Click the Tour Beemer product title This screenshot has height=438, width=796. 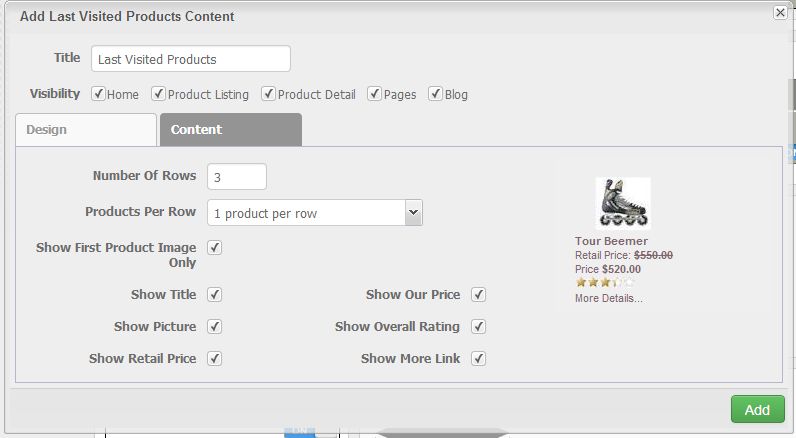click(611, 241)
